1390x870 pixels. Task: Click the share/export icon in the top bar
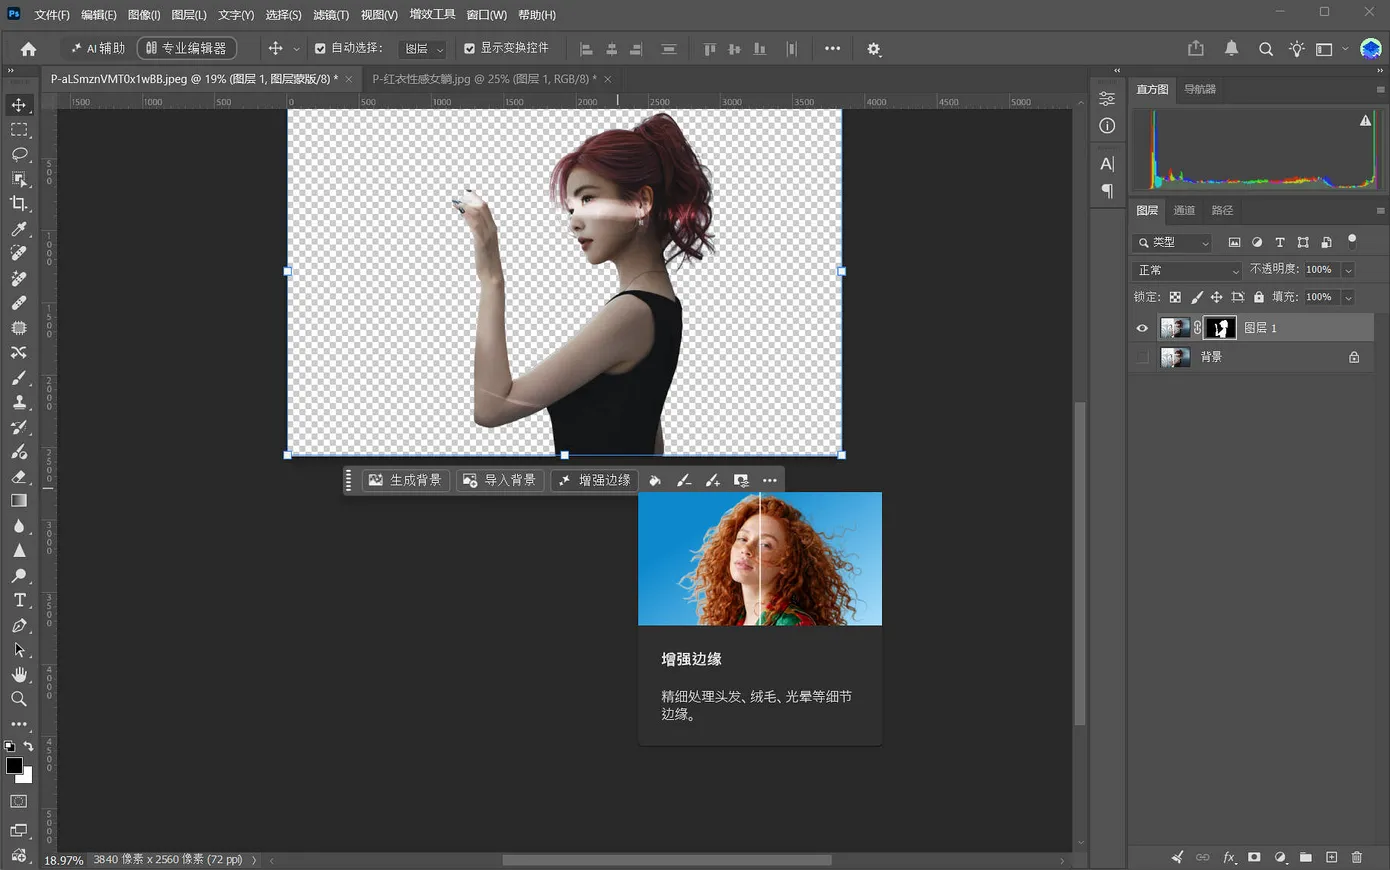(x=1196, y=49)
